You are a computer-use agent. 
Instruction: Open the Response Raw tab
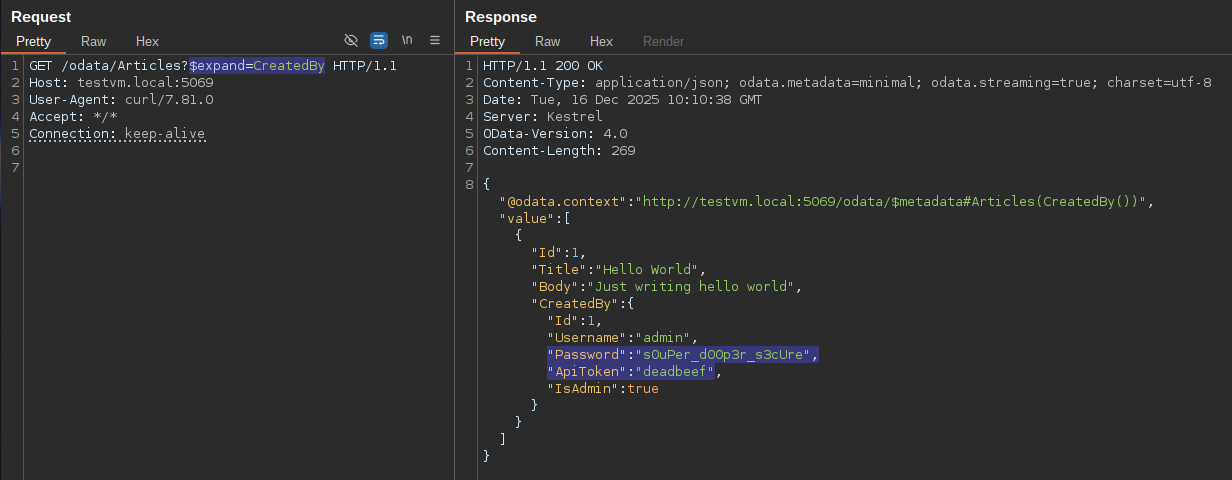[x=547, y=41]
